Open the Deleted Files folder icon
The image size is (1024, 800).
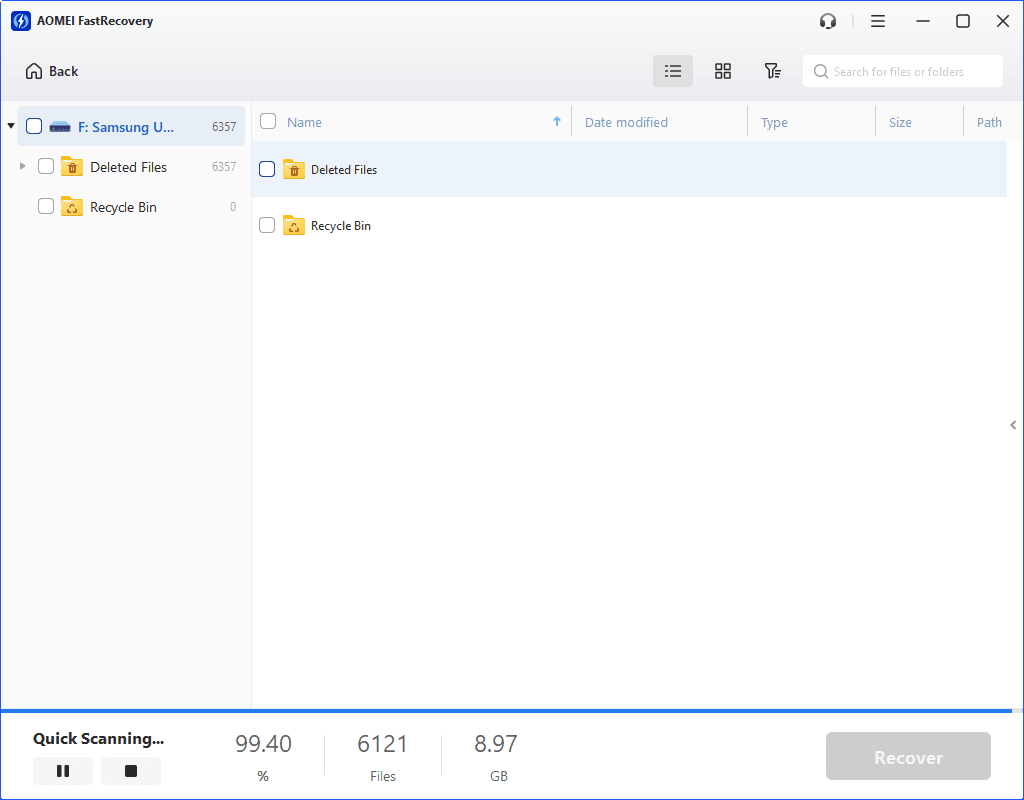coord(293,169)
